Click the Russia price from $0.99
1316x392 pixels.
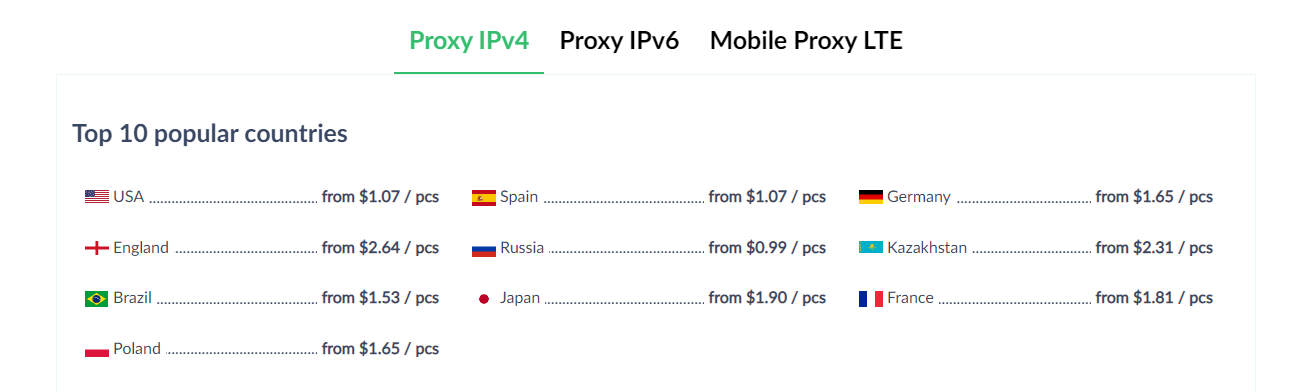click(767, 247)
